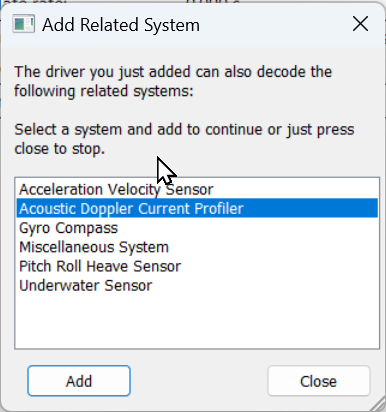The width and height of the screenshot is (386, 412).
Task: Select the first system in the list
Action: [x=197, y=189]
